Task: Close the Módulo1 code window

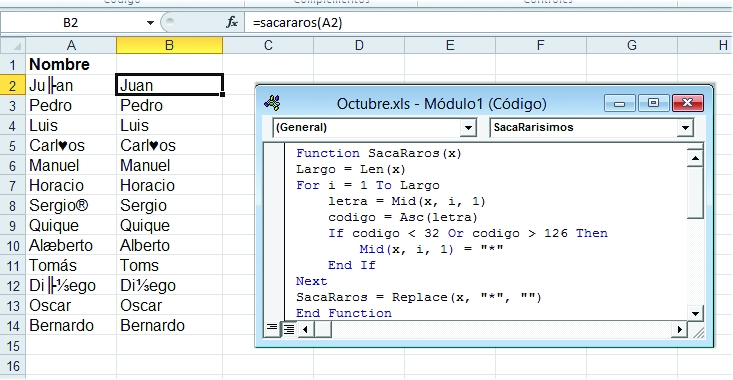Action: click(x=688, y=103)
